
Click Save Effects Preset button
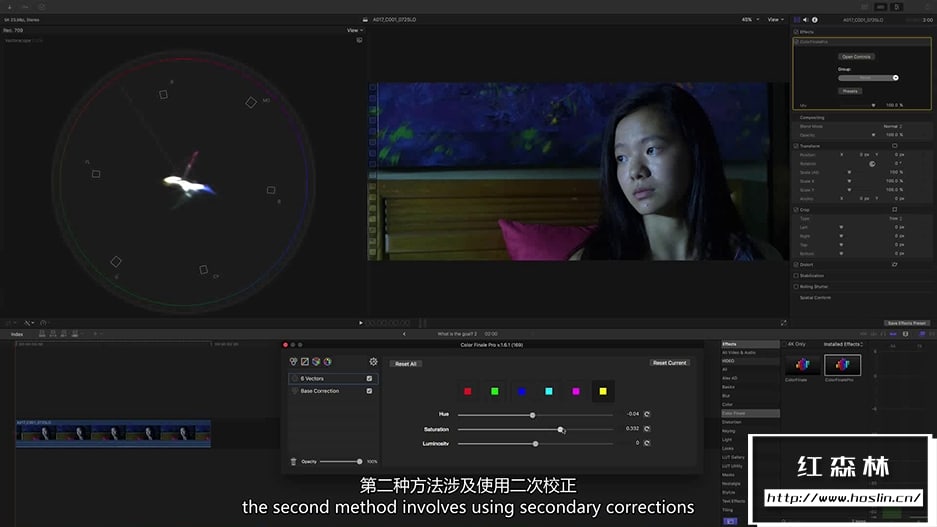point(906,323)
